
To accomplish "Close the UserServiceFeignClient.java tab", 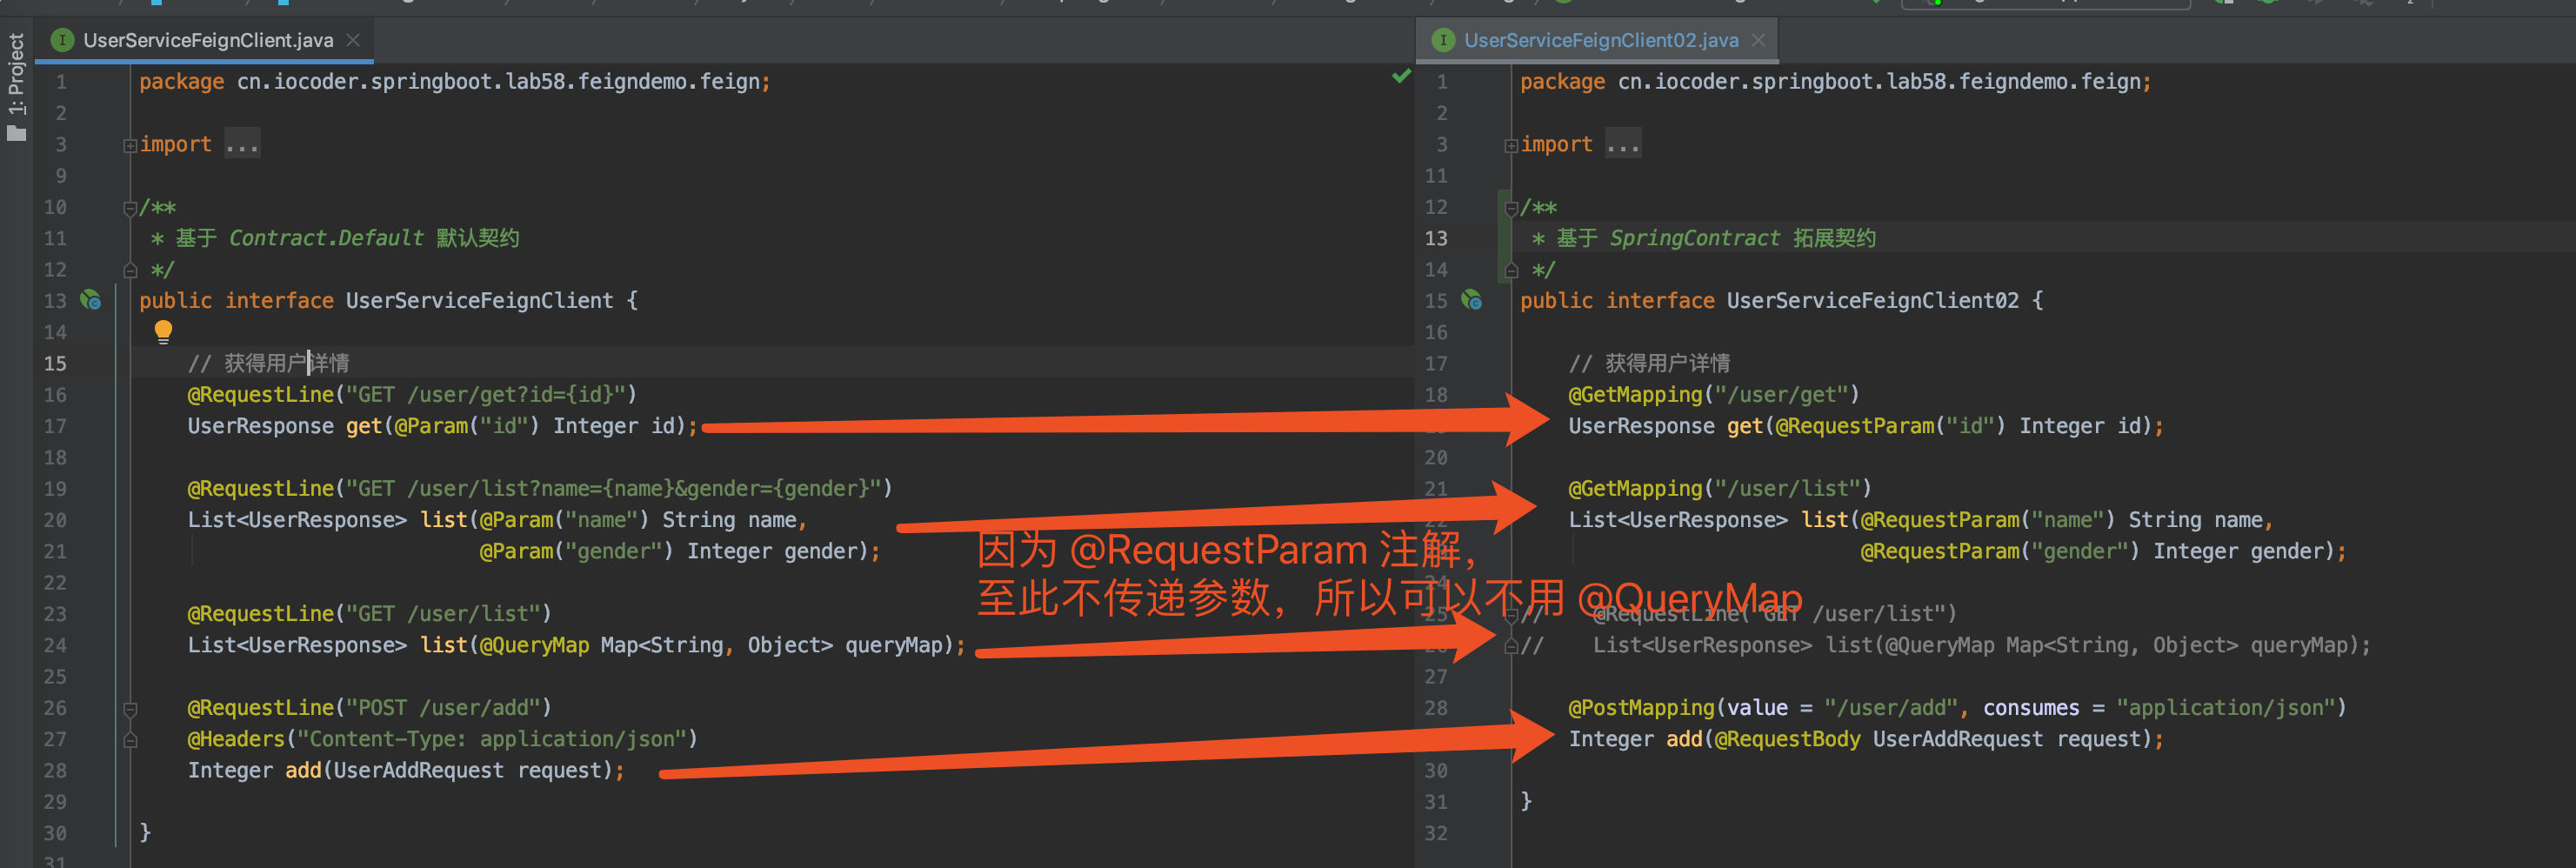I will tap(352, 40).
